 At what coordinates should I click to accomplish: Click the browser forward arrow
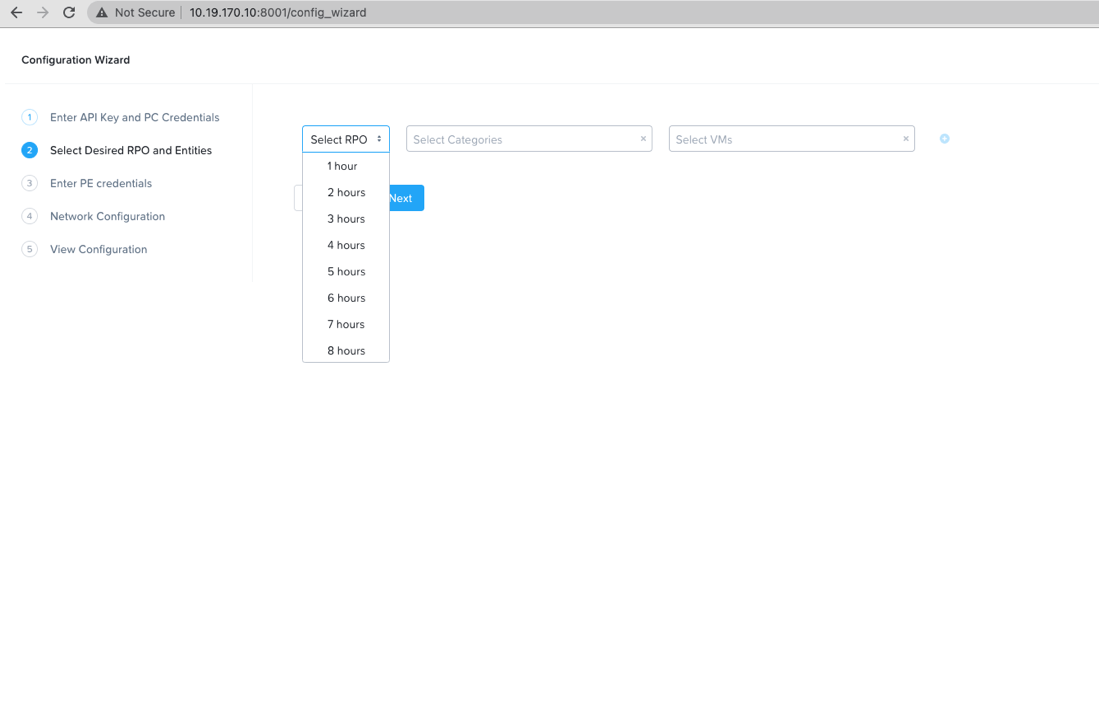point(42,13)
